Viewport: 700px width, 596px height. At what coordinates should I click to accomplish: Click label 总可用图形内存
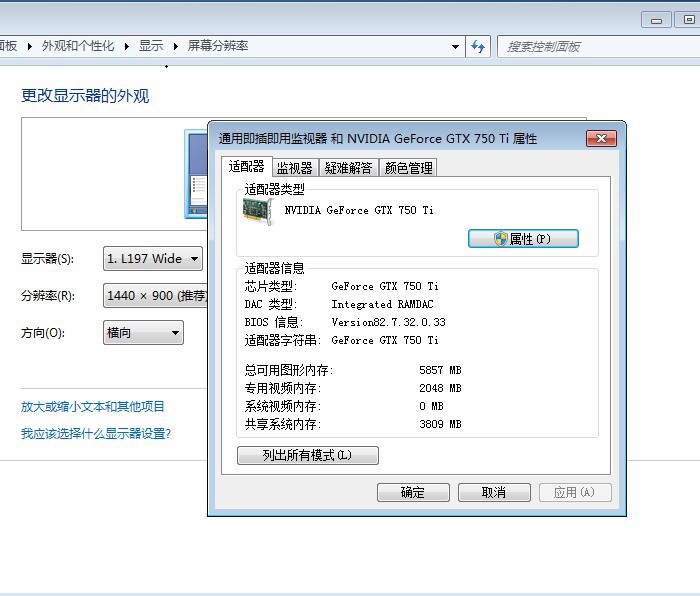[289, 370]
